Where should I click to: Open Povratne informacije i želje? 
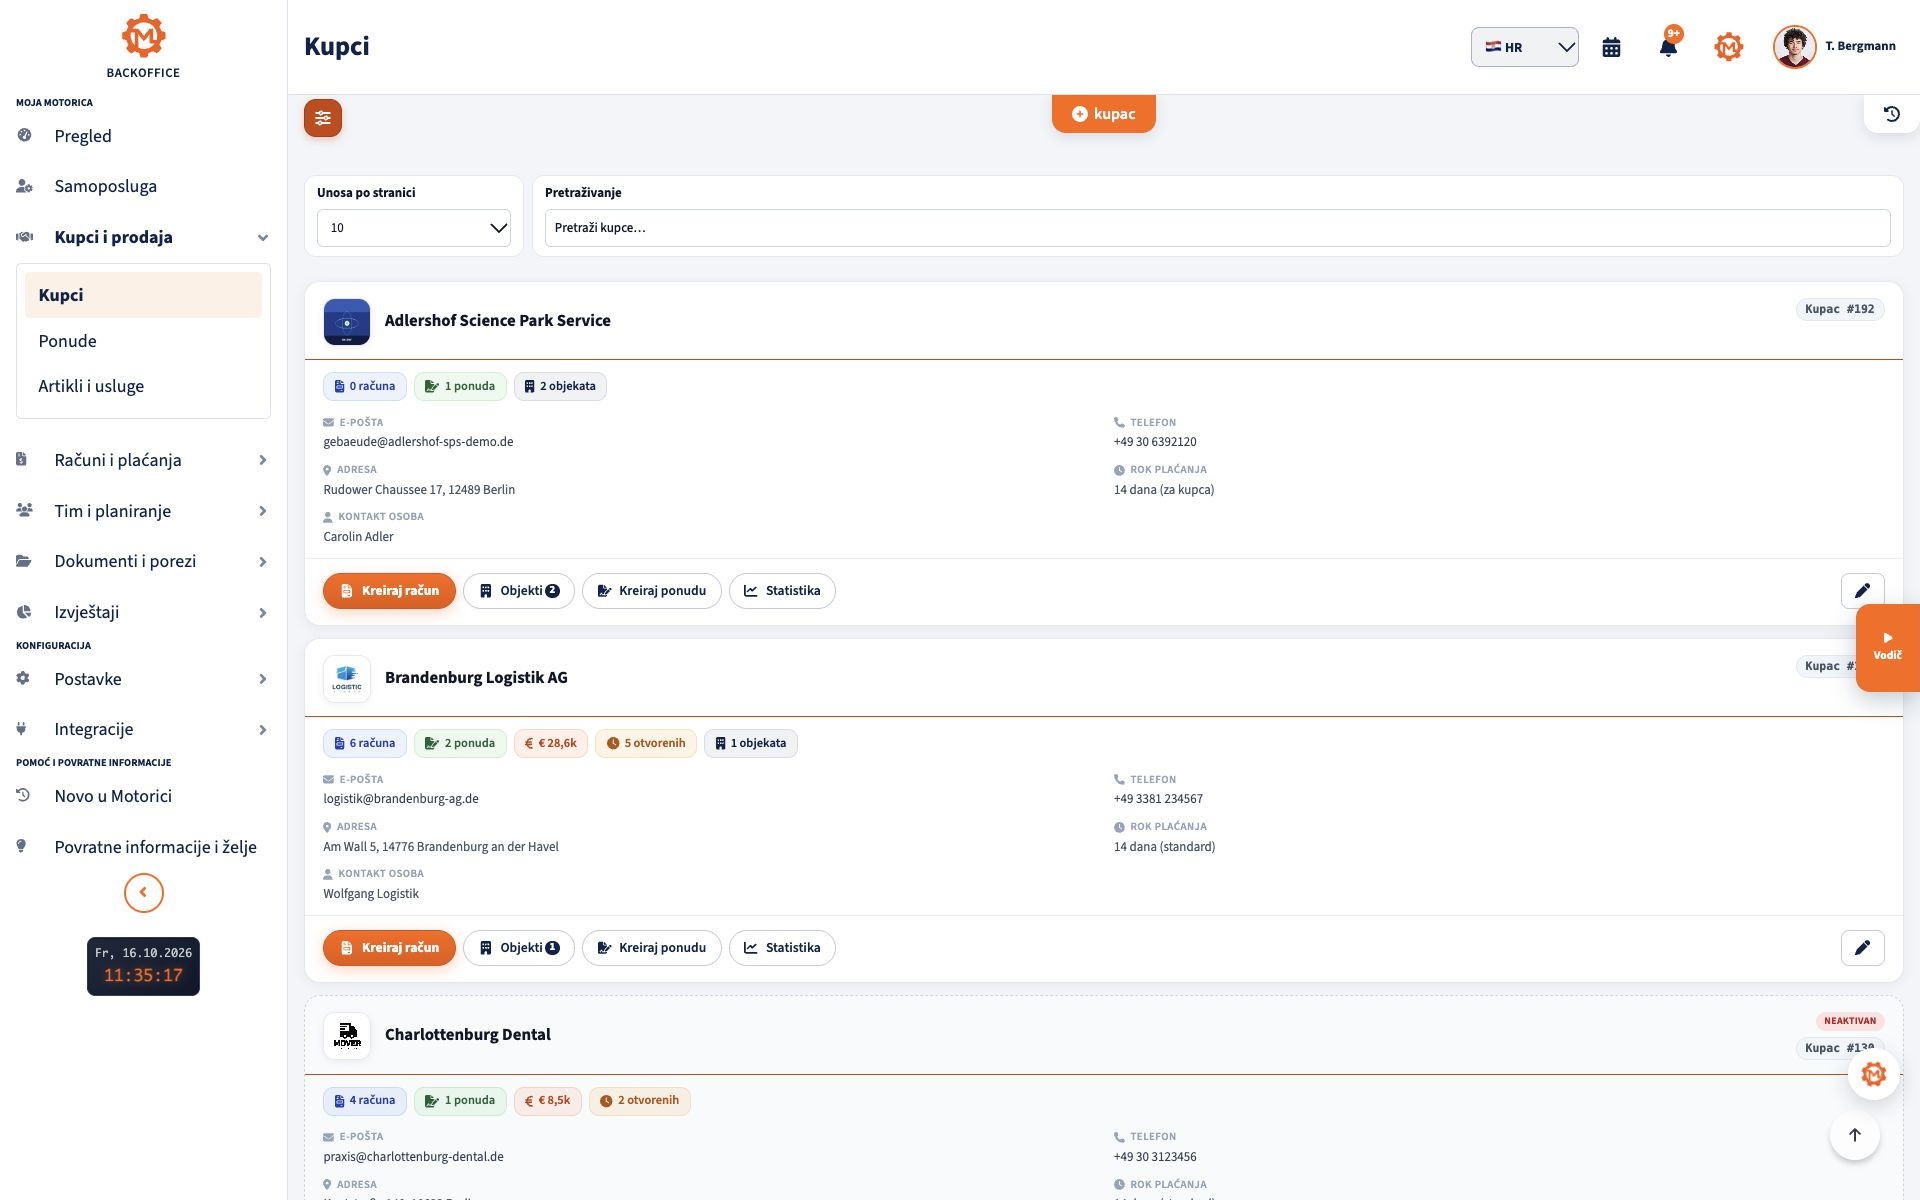coord(143,847)
